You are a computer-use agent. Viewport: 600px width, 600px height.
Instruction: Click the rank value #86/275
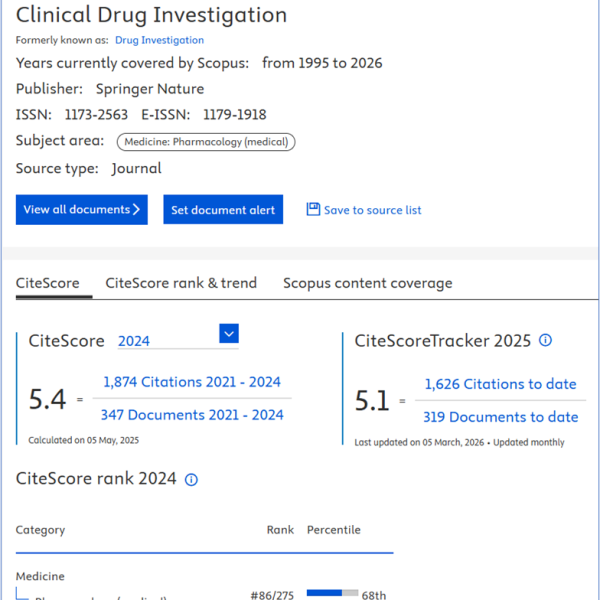click(272, 595)
